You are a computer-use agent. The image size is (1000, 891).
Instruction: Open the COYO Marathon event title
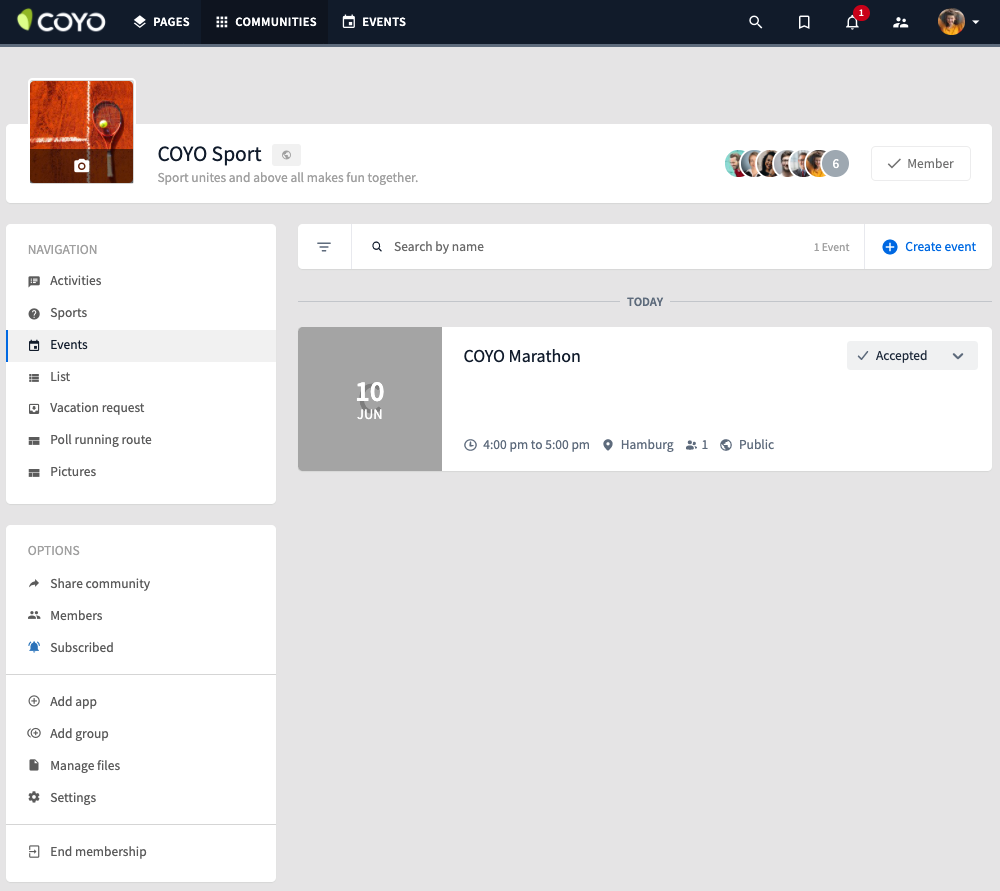[522, 356]
